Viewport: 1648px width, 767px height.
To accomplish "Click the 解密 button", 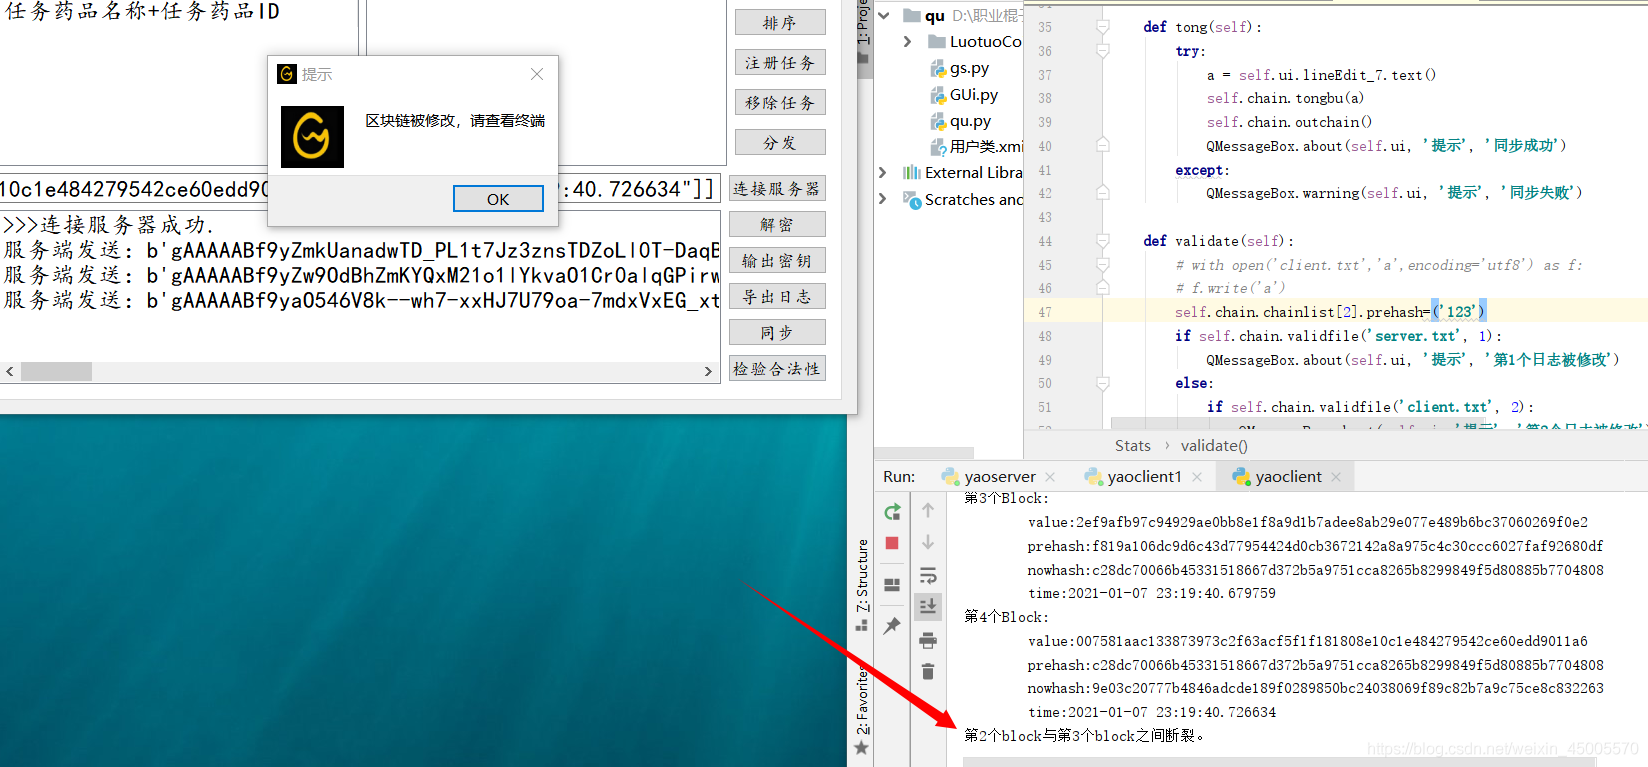I will [x=777, y=224].
